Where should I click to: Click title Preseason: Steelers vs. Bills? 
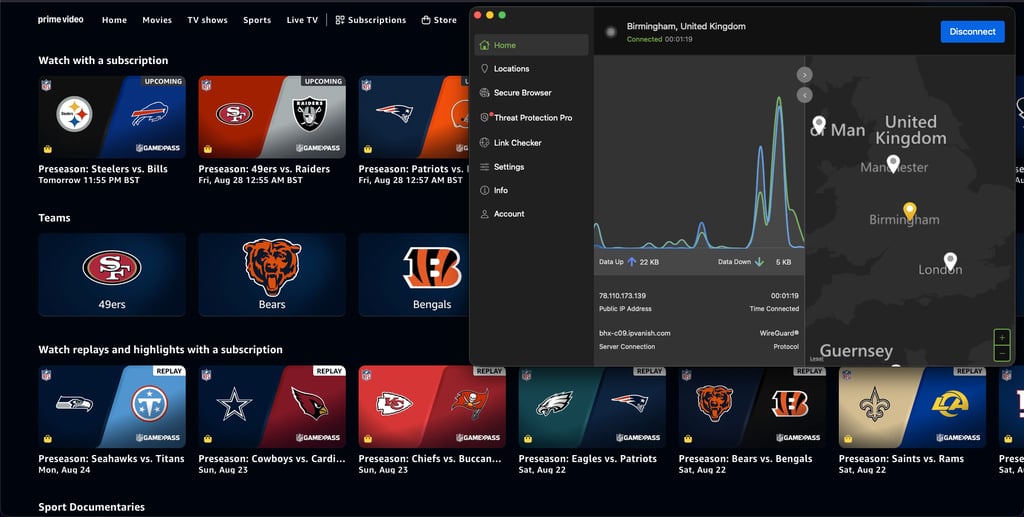click(x=103, y=169)
